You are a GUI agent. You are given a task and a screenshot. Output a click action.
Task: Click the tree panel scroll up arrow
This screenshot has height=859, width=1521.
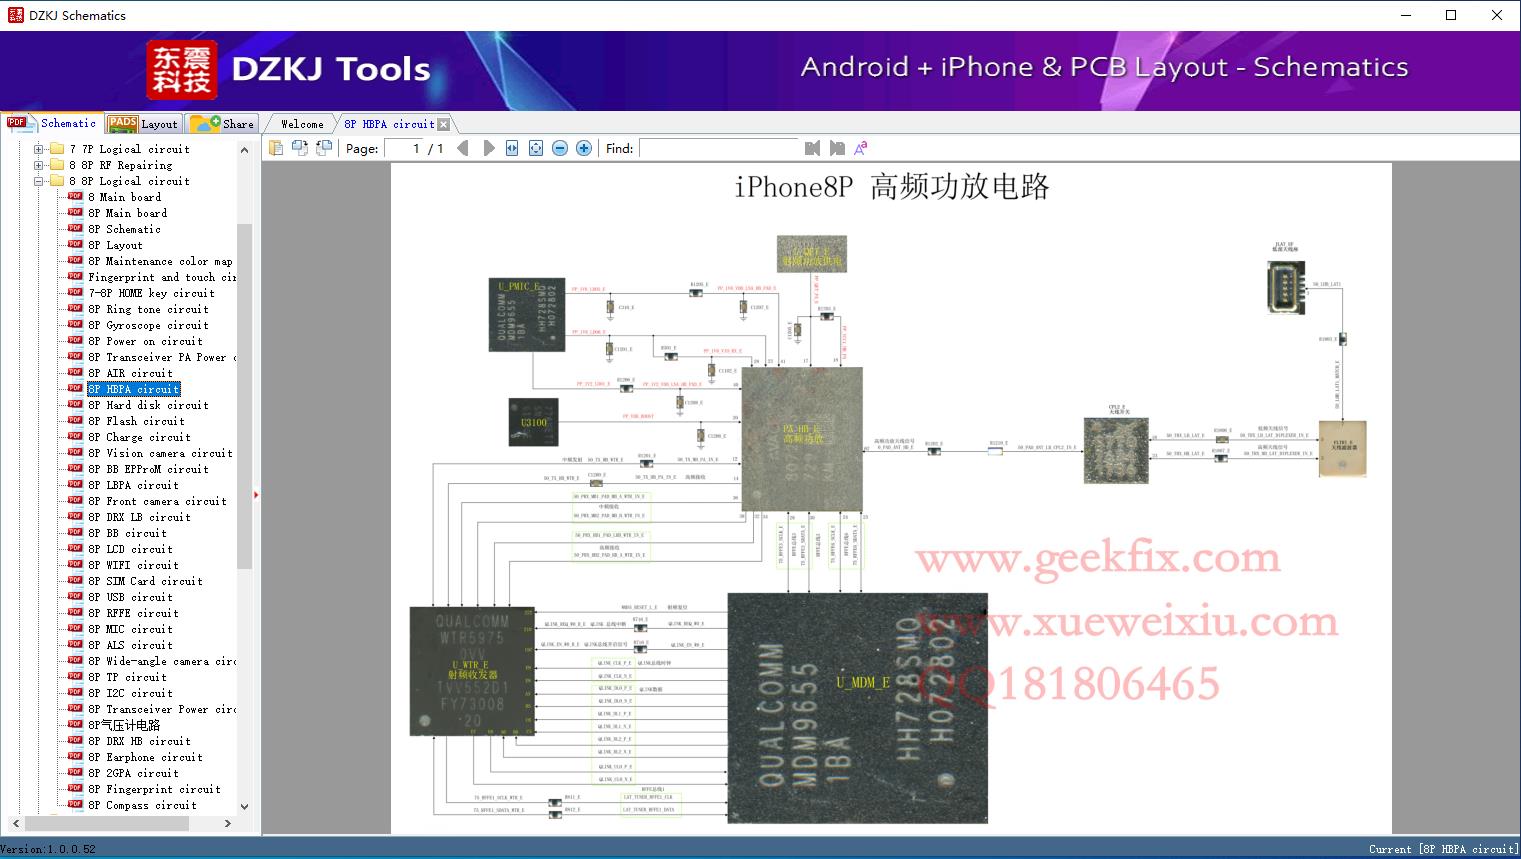coord(244,150)
